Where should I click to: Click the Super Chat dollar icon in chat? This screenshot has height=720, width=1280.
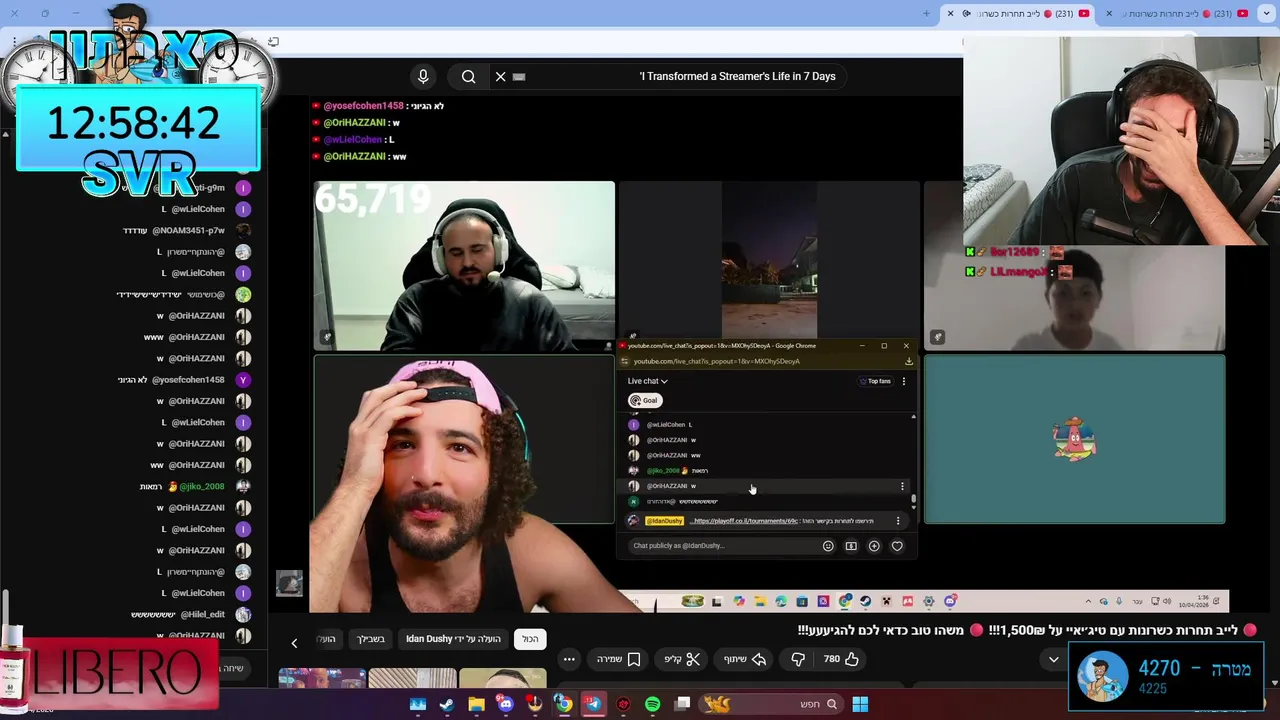tap(851, 546)
